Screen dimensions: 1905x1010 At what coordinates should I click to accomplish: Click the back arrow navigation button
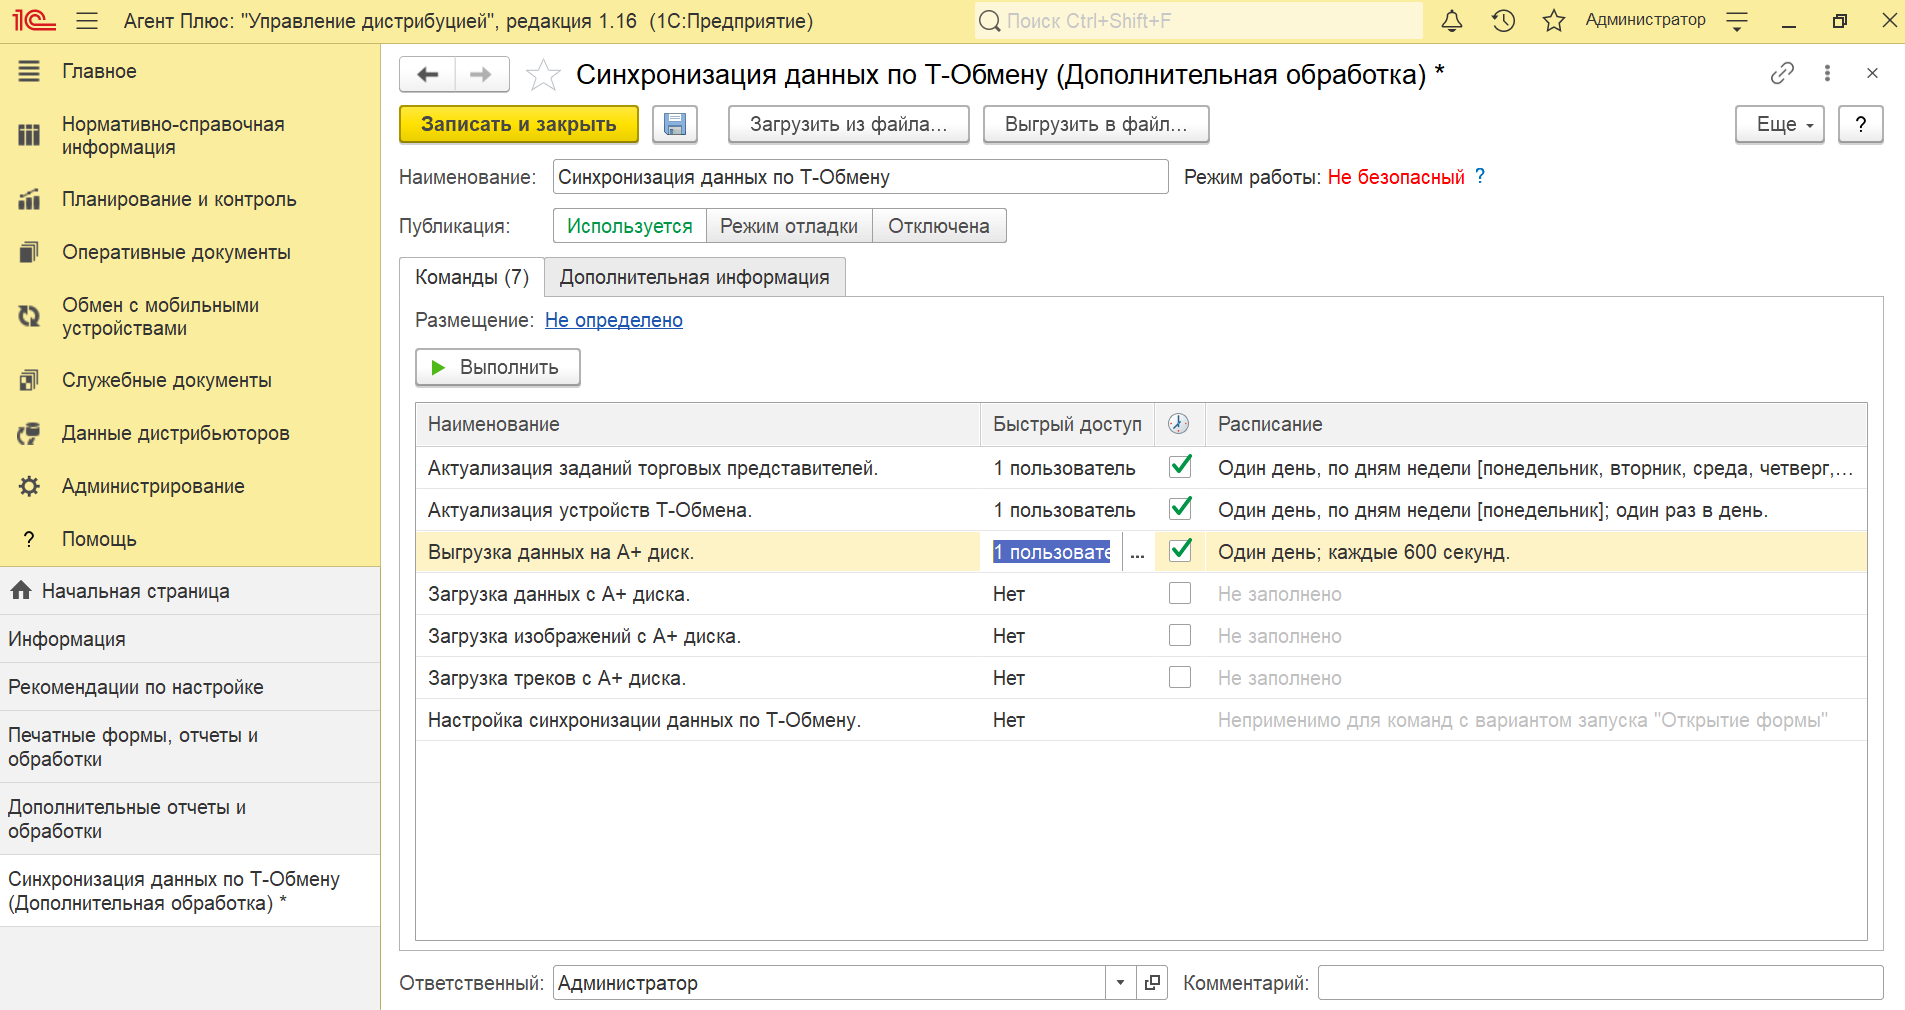[x=427, y=74]
